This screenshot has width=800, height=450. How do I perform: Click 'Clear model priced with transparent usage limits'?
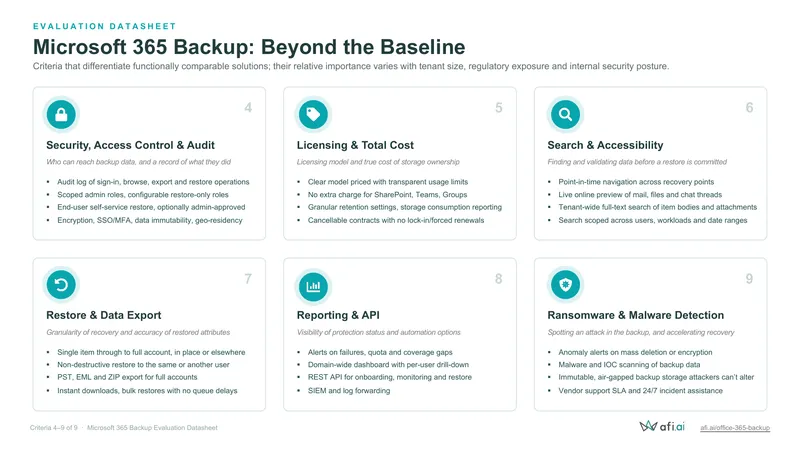click(388, 182)
